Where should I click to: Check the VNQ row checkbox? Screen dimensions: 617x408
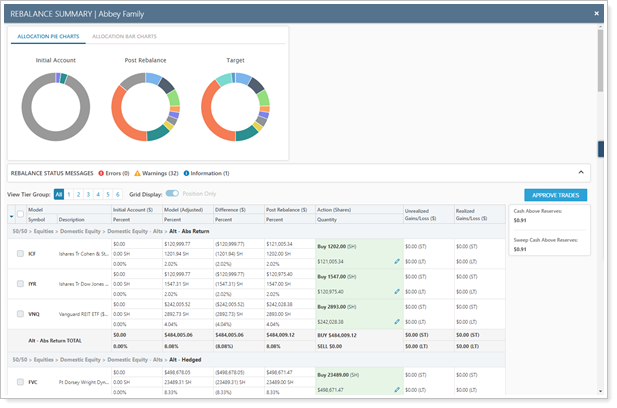click(22, 316)
